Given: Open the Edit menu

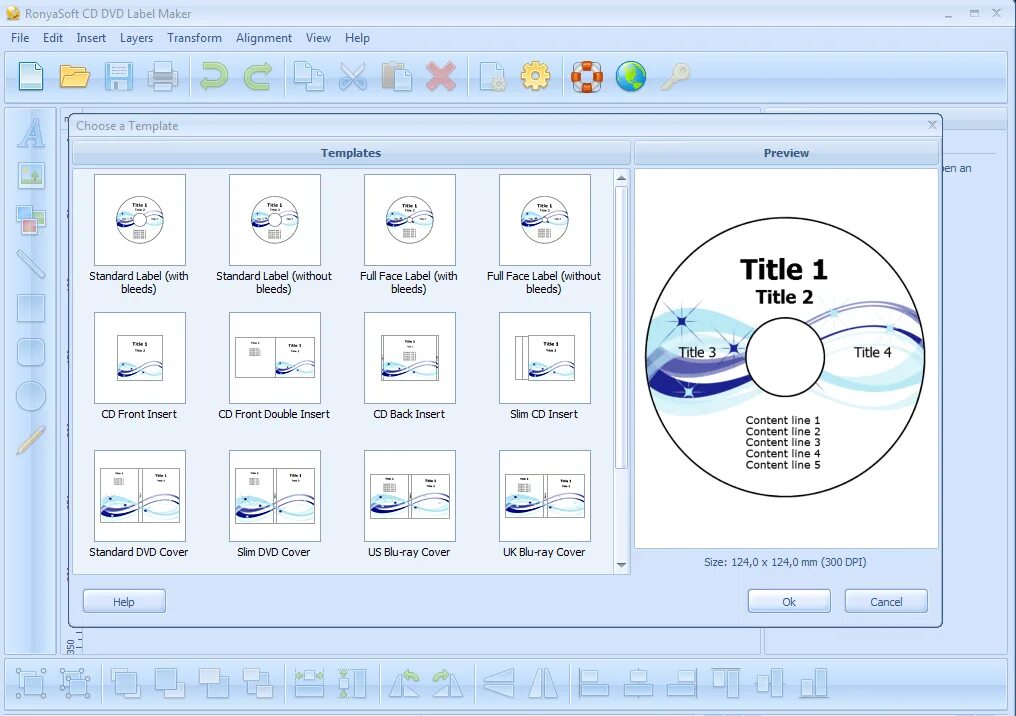Looking at the screenshot, I should [53, 38].
